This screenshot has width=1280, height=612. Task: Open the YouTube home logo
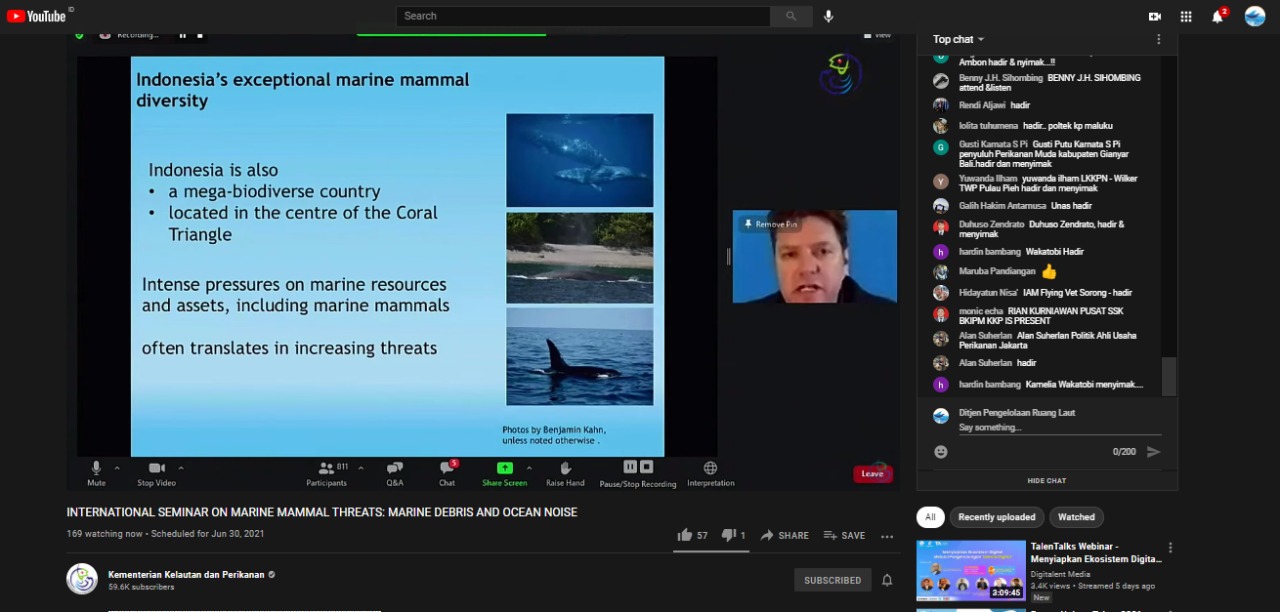coord(36,16)
